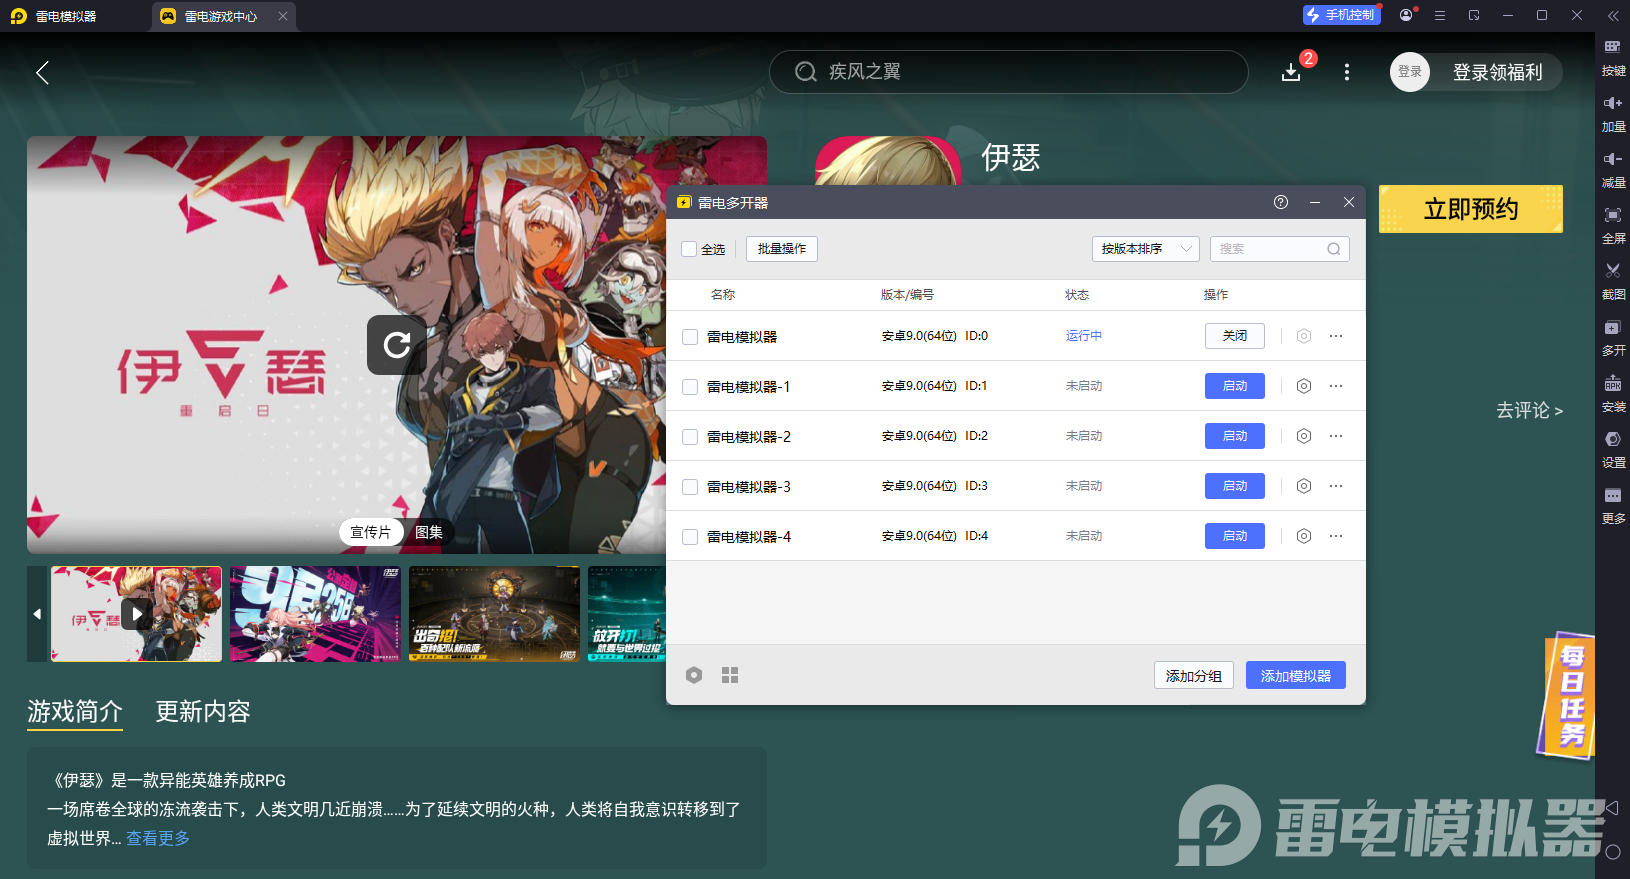
Task: Click 启动 for 雷电模拟器-1
Action: click(x=1235, y=386)
